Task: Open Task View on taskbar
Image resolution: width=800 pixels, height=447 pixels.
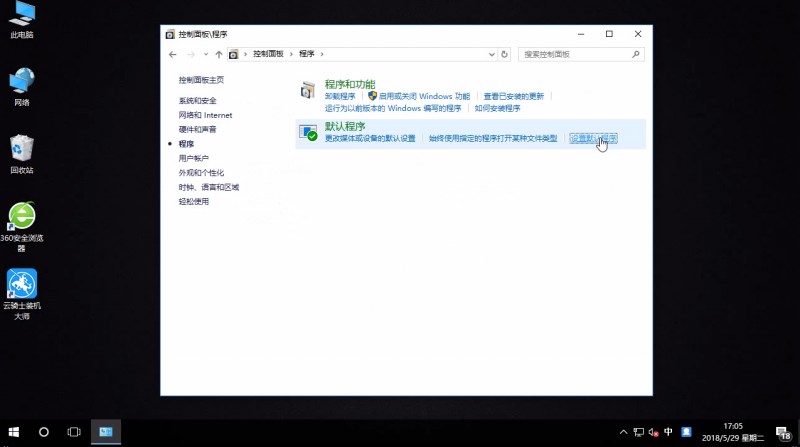Action: click(x=74, y=432)
